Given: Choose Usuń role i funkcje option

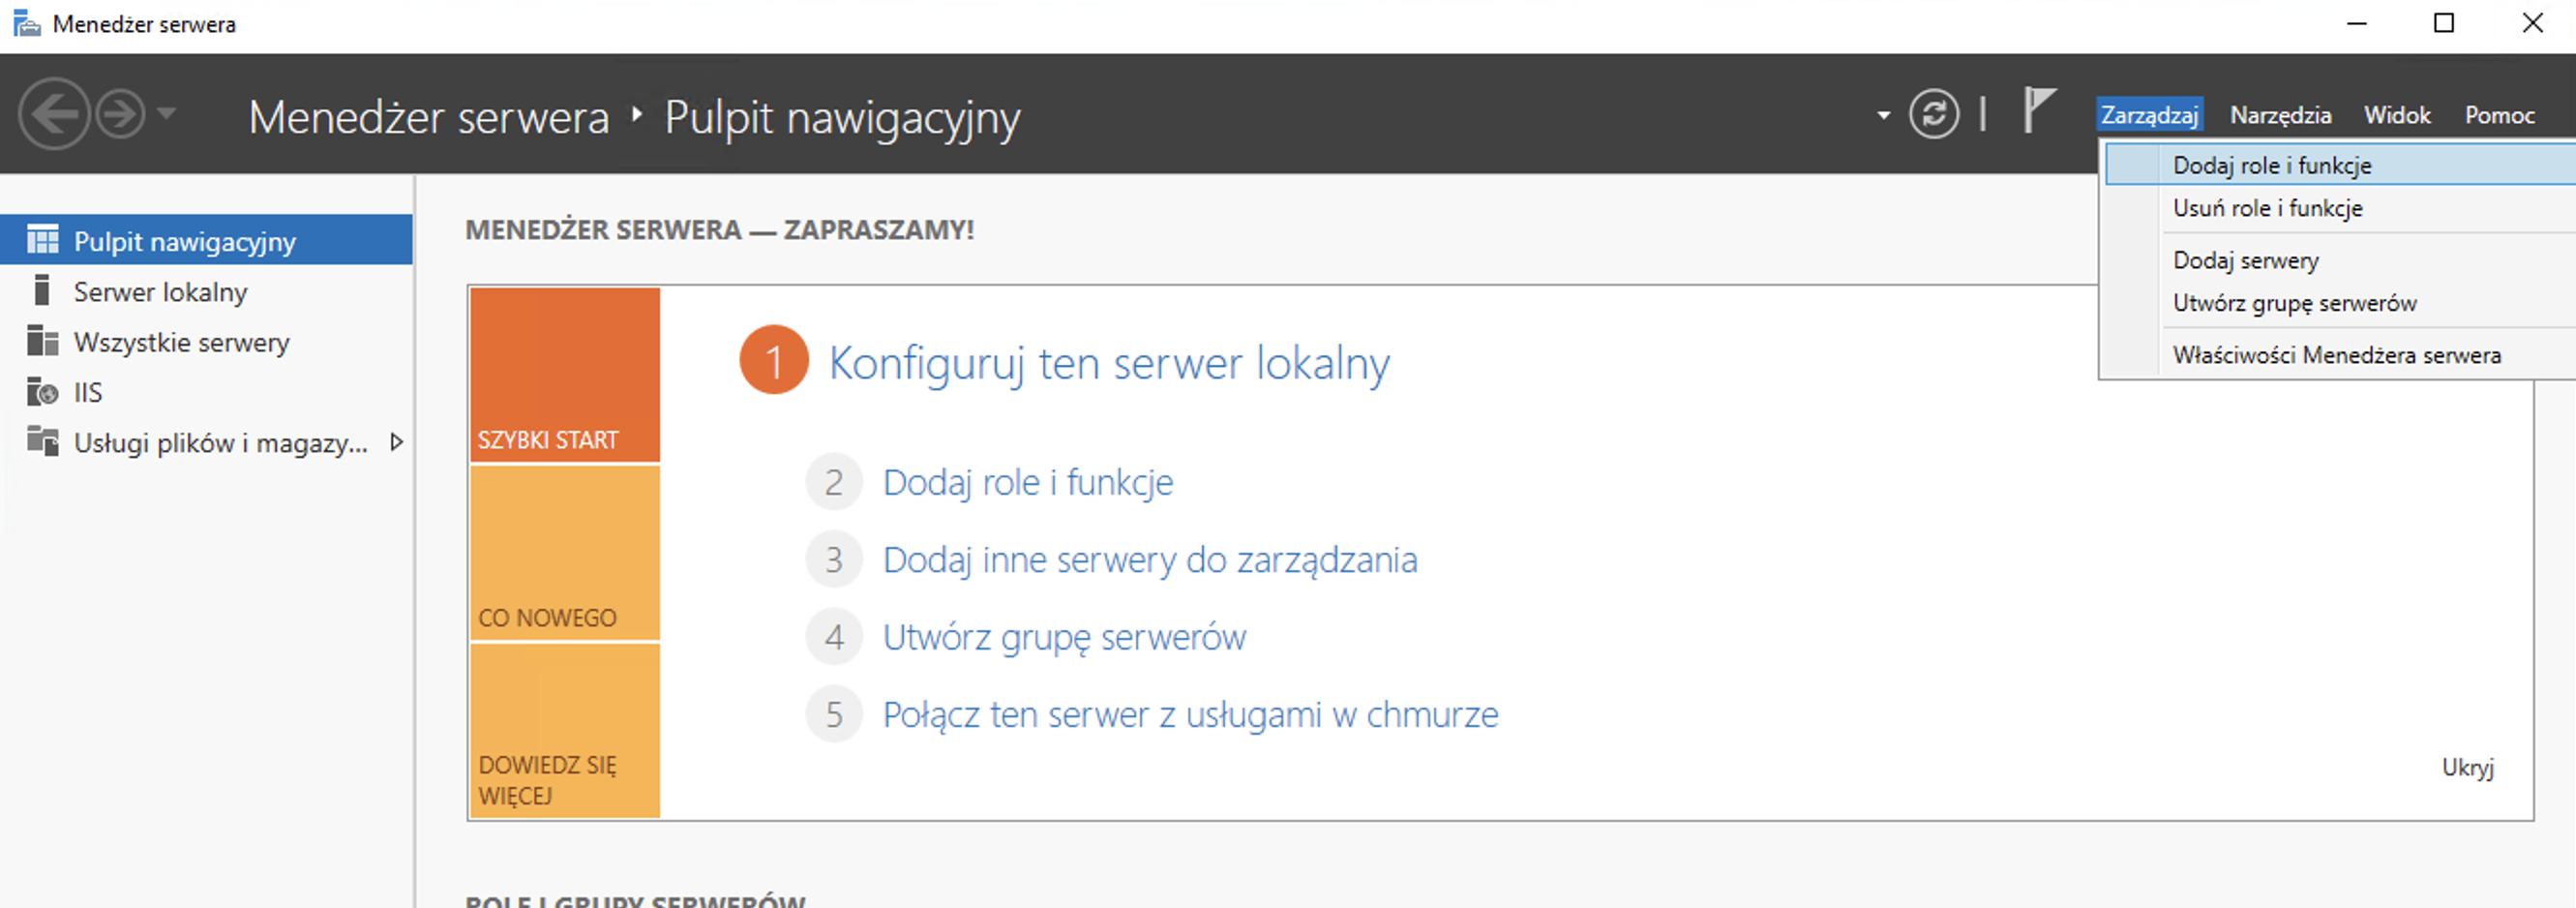Looking at the screenshot, I should click(2267, 208).
